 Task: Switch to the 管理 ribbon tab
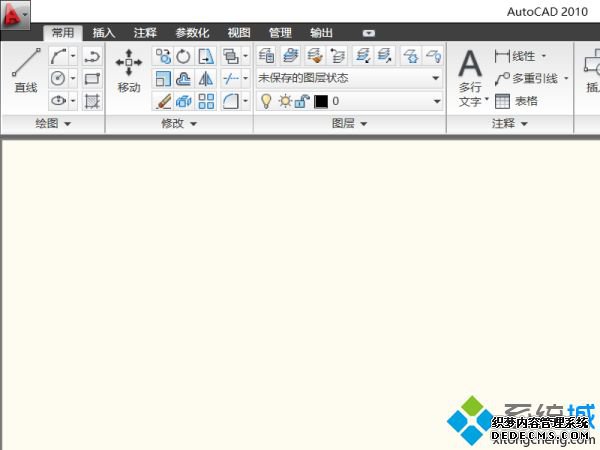click(x=280, y=33)
